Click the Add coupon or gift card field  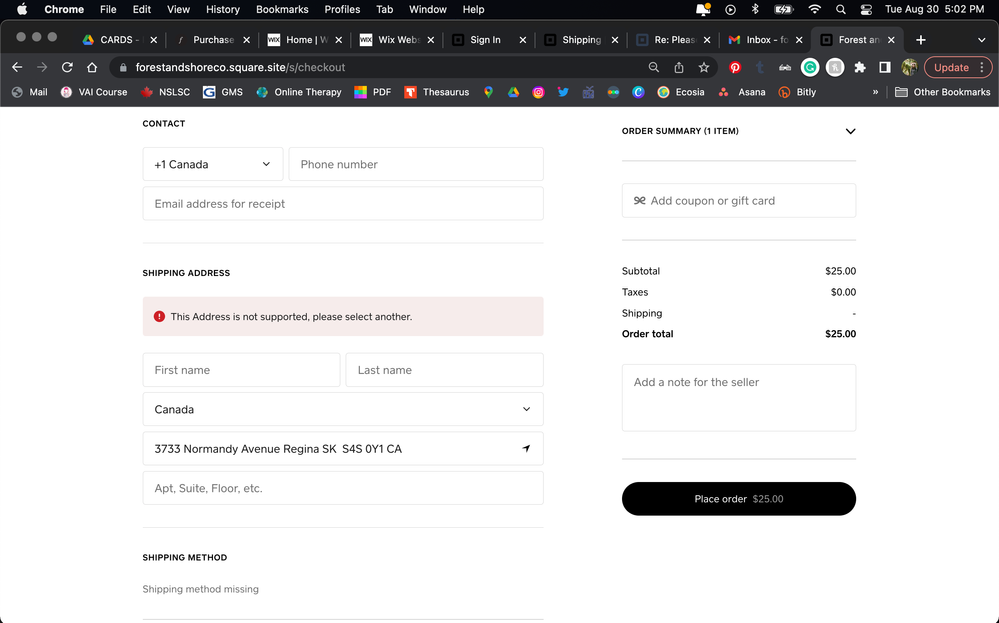738,200
